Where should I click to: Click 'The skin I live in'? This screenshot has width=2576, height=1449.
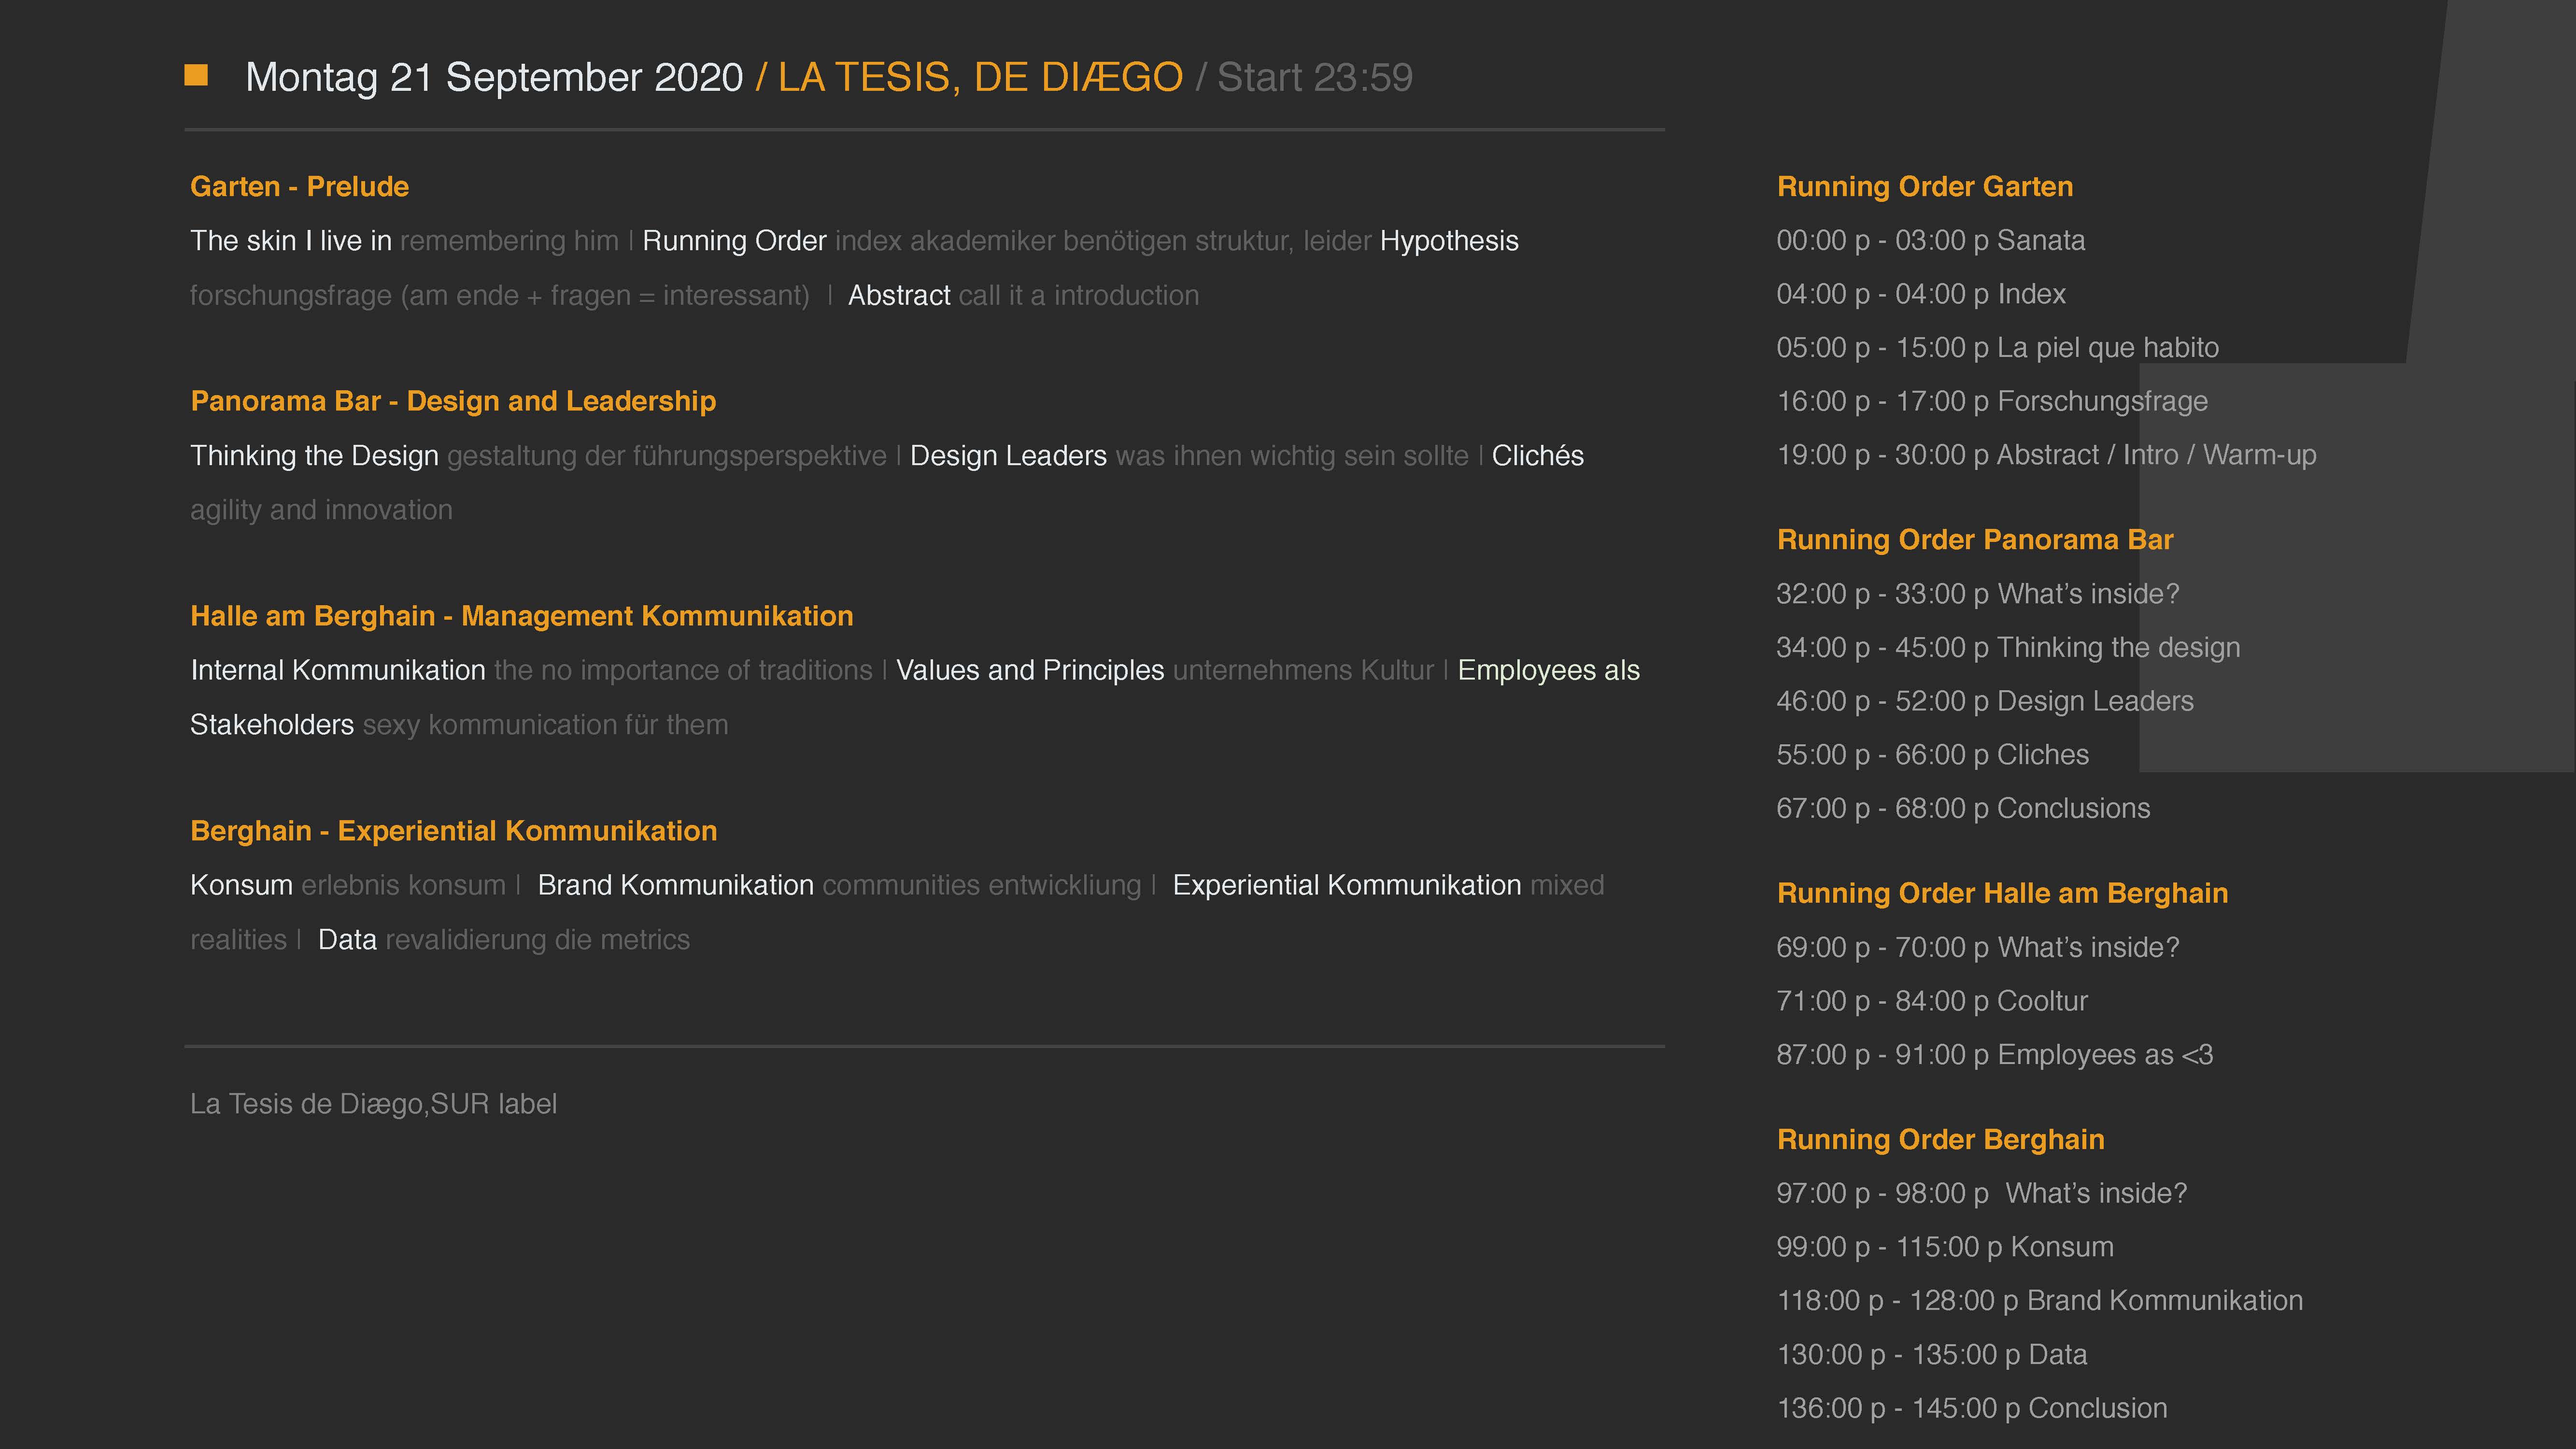(291, 241)
